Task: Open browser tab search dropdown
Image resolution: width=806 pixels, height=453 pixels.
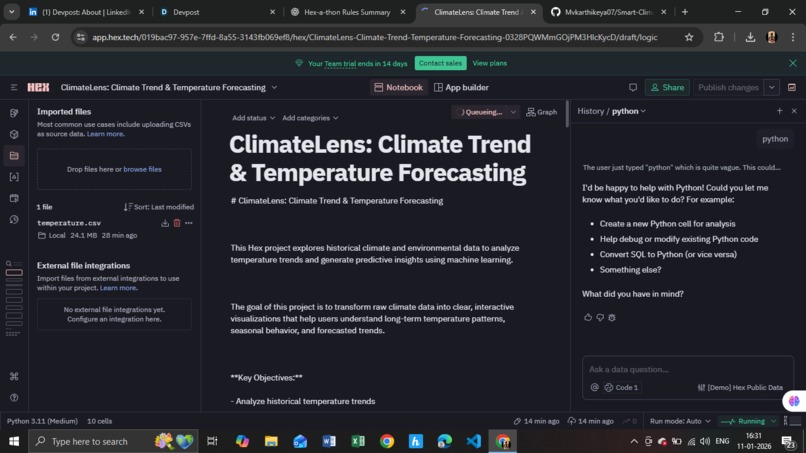Action: [11, 12]
